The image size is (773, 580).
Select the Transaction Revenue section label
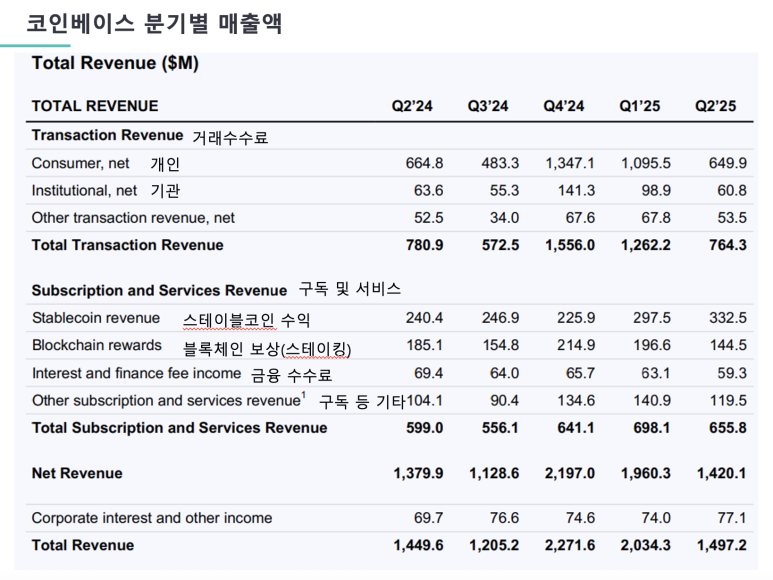pyautogui.click(x=107, y=135)
